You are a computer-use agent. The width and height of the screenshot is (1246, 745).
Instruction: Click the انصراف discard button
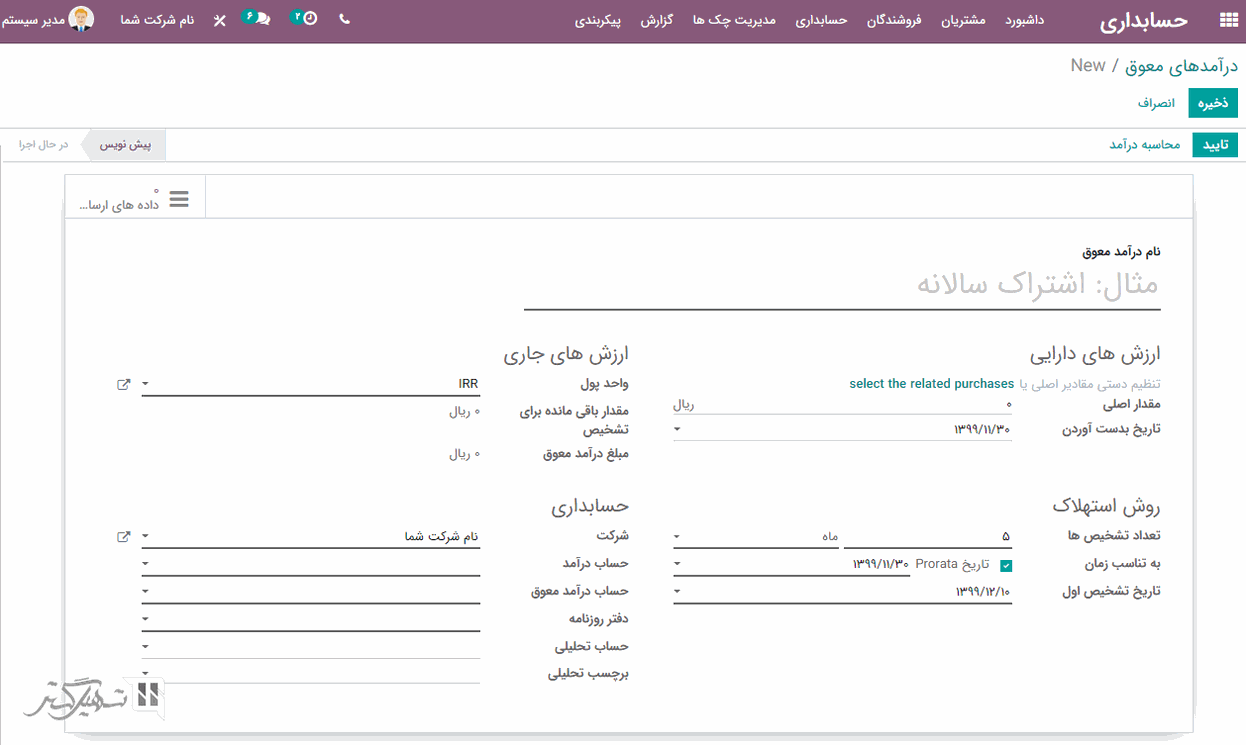click(1156, 103)
